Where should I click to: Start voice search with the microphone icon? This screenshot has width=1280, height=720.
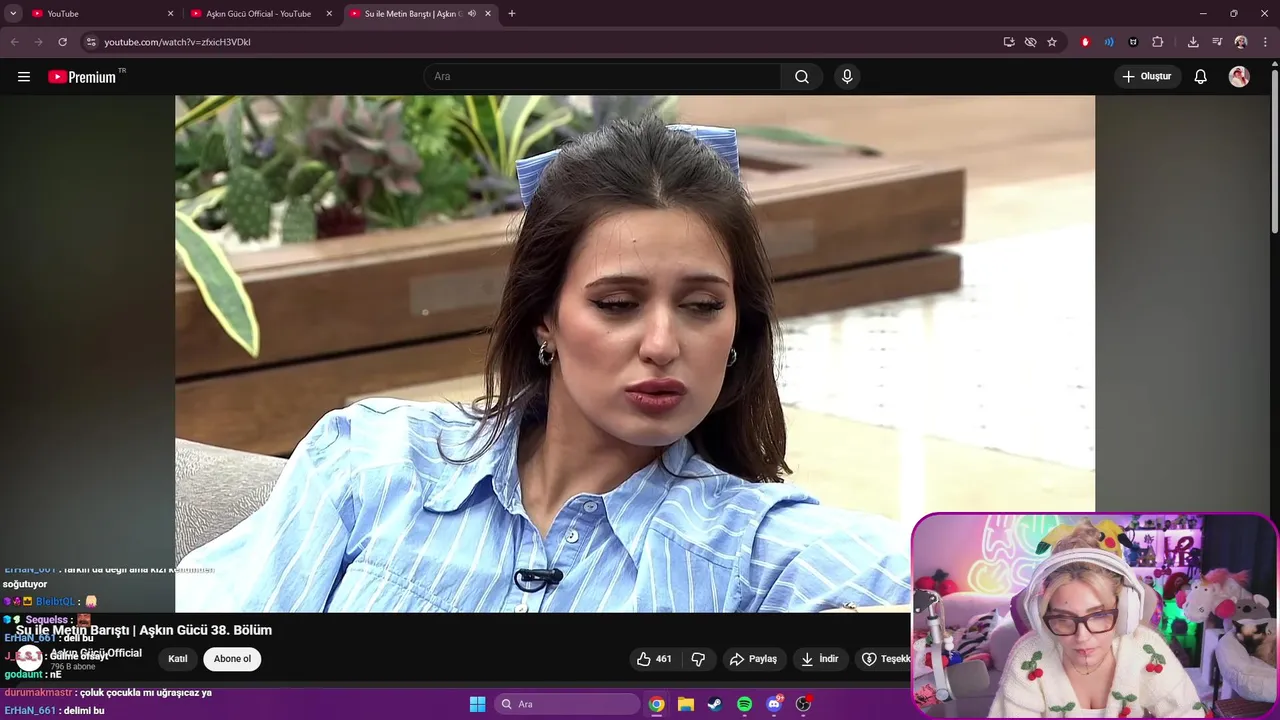click(847, 77)
